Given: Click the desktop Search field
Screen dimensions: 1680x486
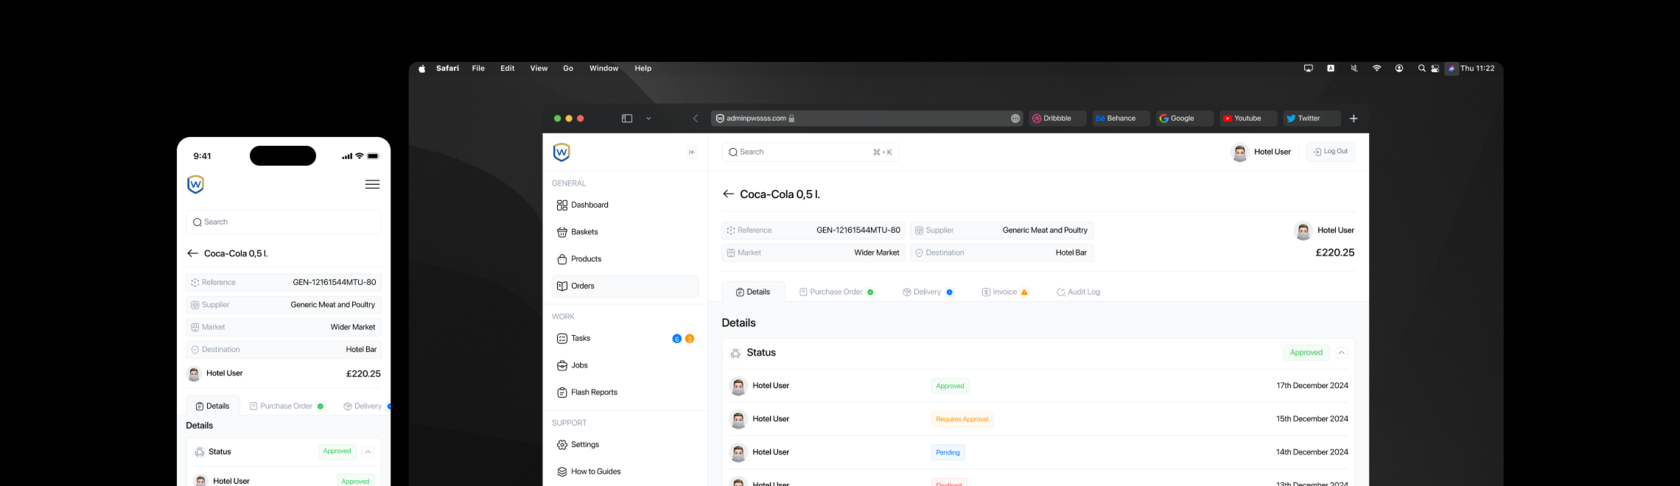Looking at the screenshot, I should click(x=811, y=152).
